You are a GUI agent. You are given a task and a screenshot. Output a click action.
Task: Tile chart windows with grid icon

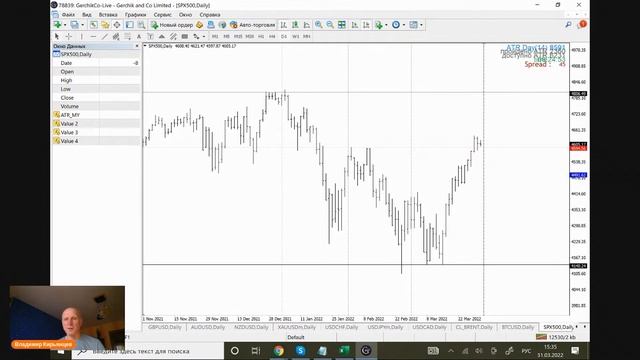(x=342, y=25)
